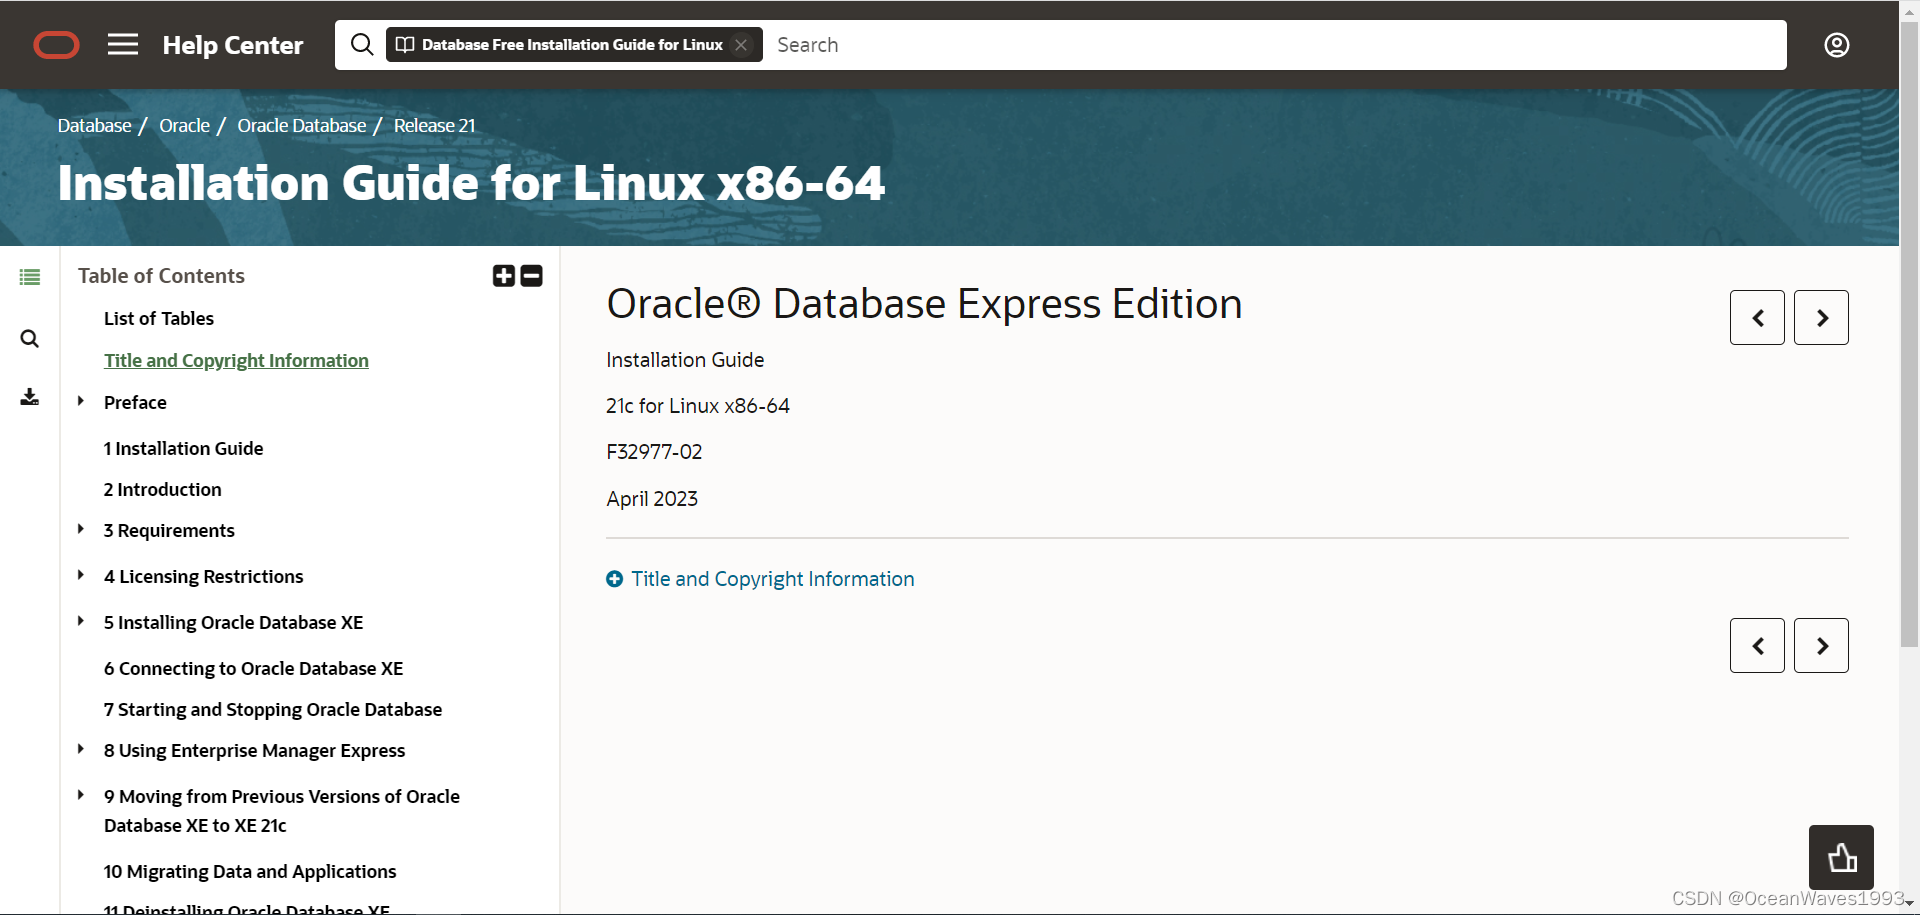Click the search magnifier icon
The height and width of the screenshot is (915, 1920).
pos(361,44)
